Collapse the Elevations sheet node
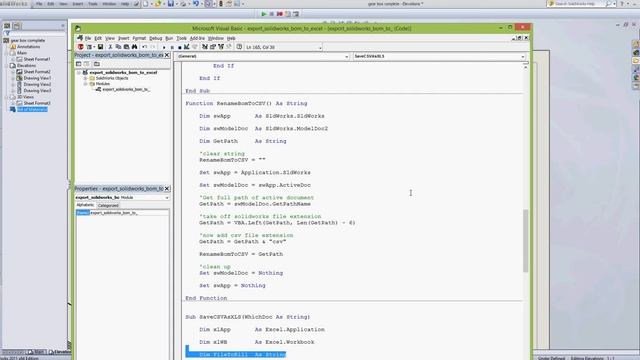 7,65
